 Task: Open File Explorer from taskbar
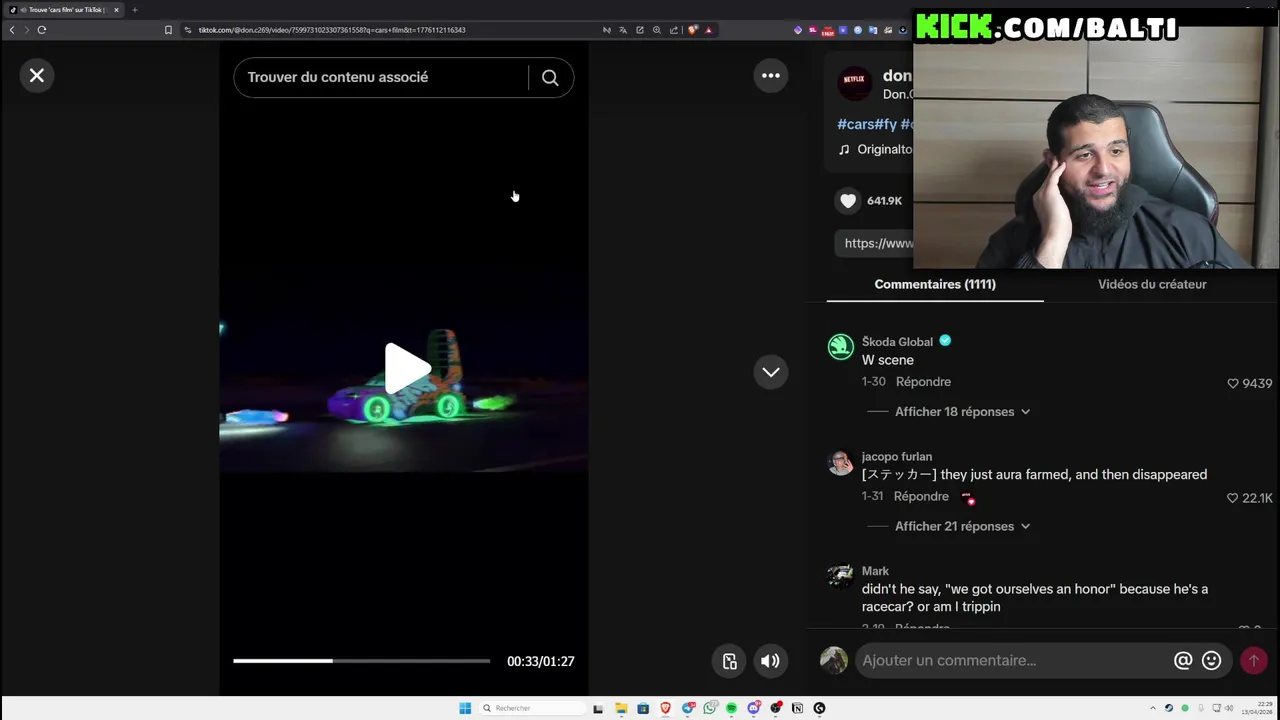[621, 708]
